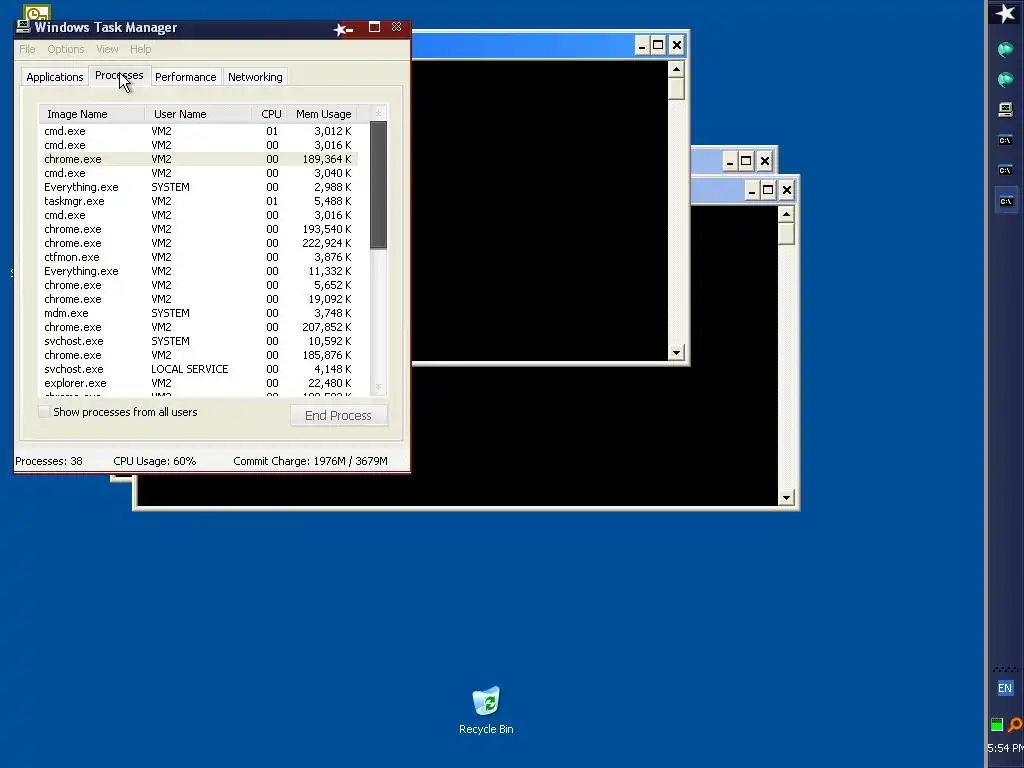
Task: Open the orange Everything search tray icon
Action: [x=1015, y=724]
